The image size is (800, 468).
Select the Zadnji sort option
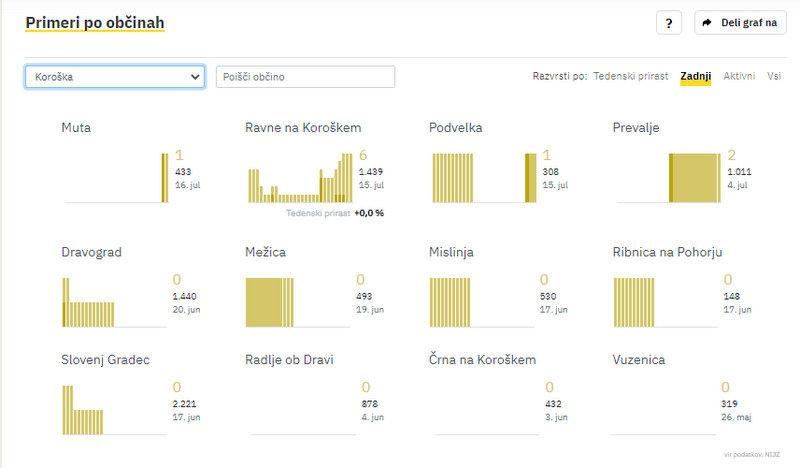click(x=695, y=77)
